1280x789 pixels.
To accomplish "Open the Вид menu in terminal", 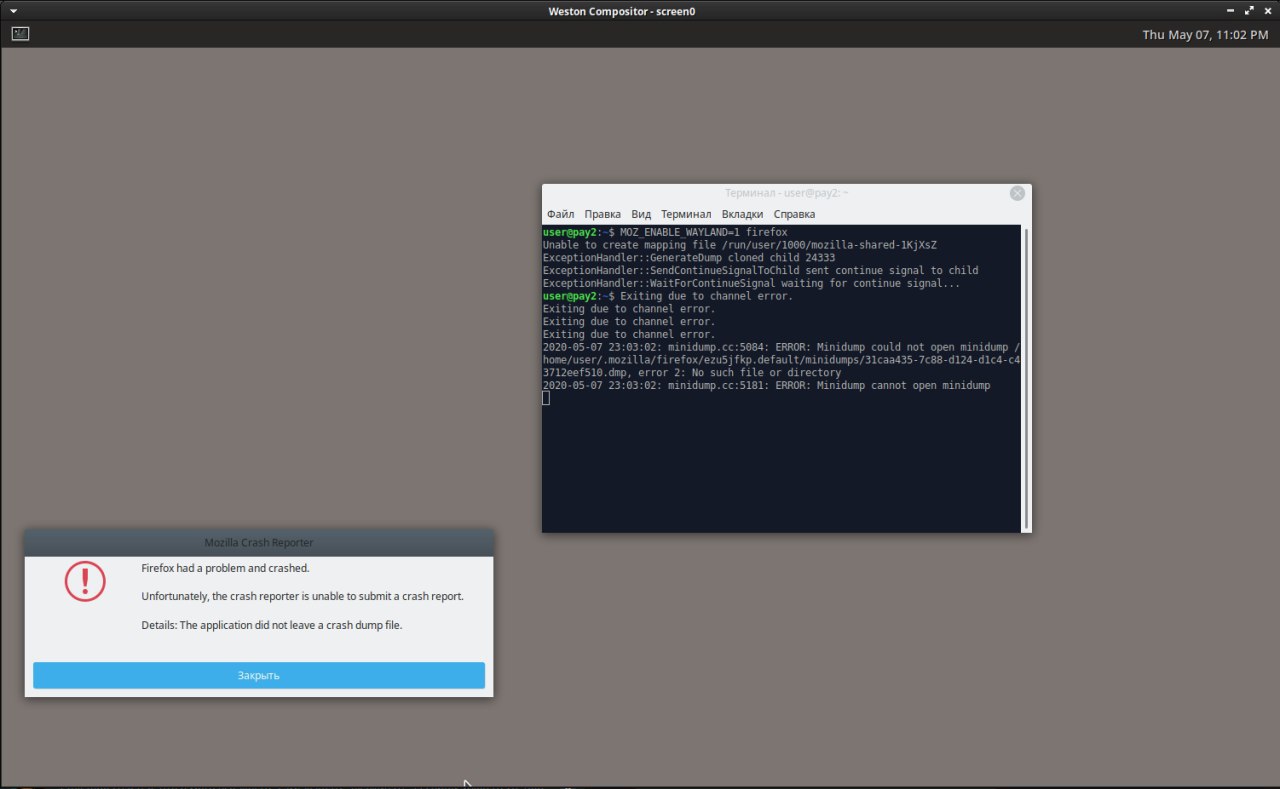I will pos(641,214).
